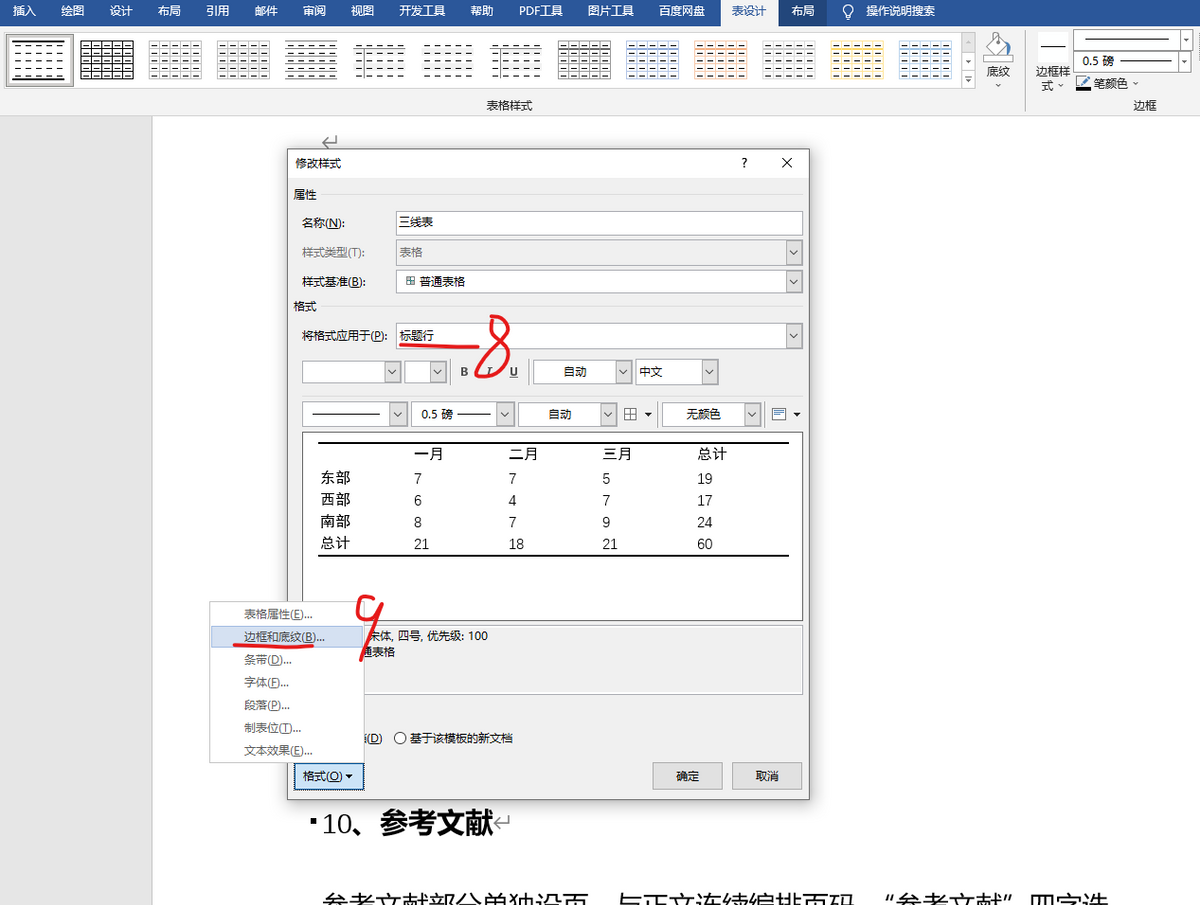The image size is (1200, 905).
Task: Click the borders grid icon in the dialog
Action: [630, 414]
